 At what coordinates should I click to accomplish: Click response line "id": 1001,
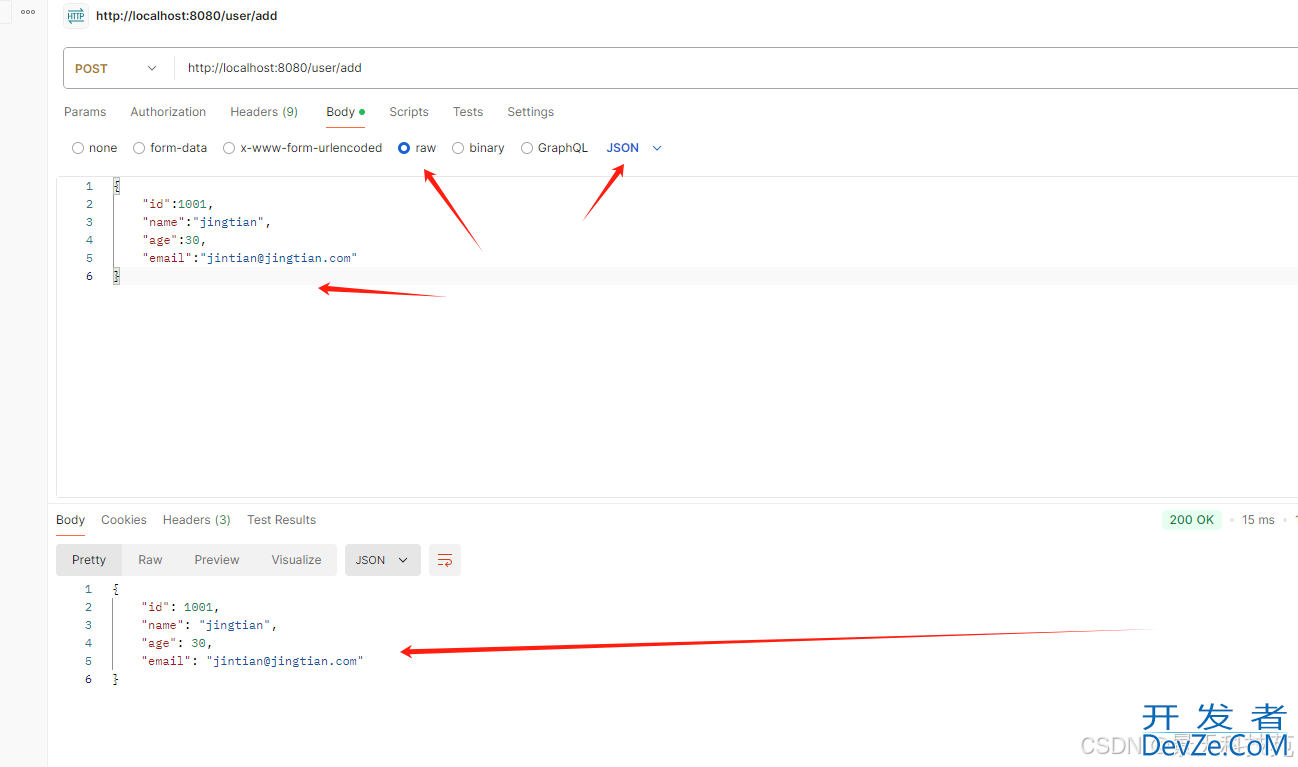180,607
